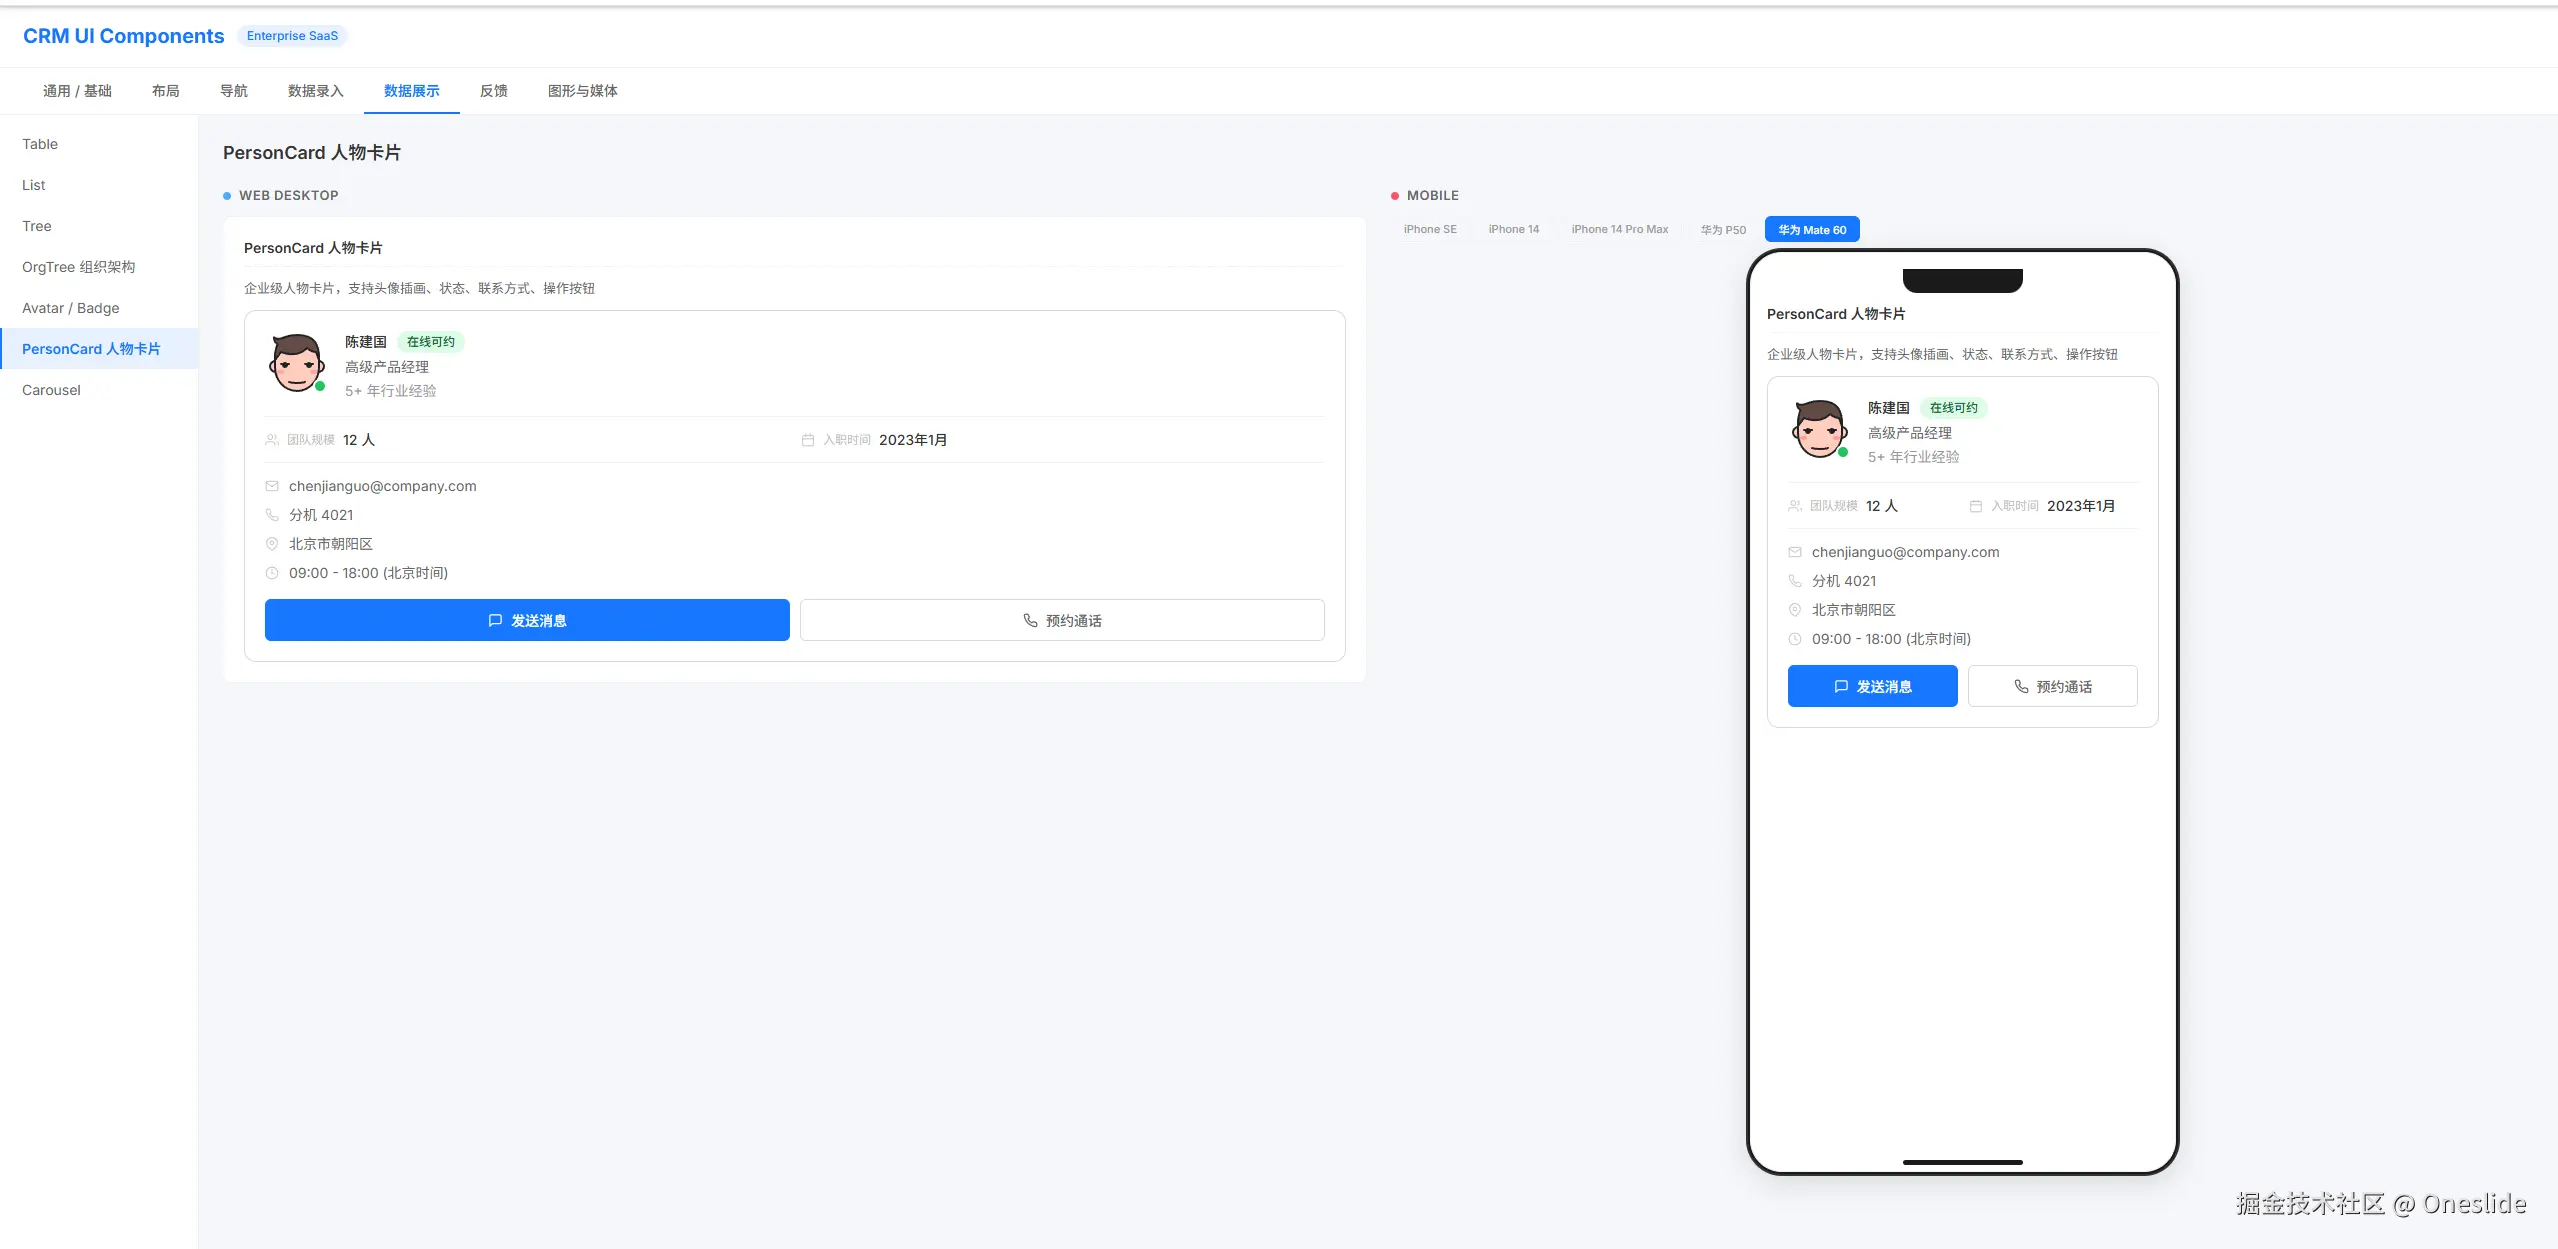Click the avatar illustration in mobile preview

click(x=1820, y=429)
